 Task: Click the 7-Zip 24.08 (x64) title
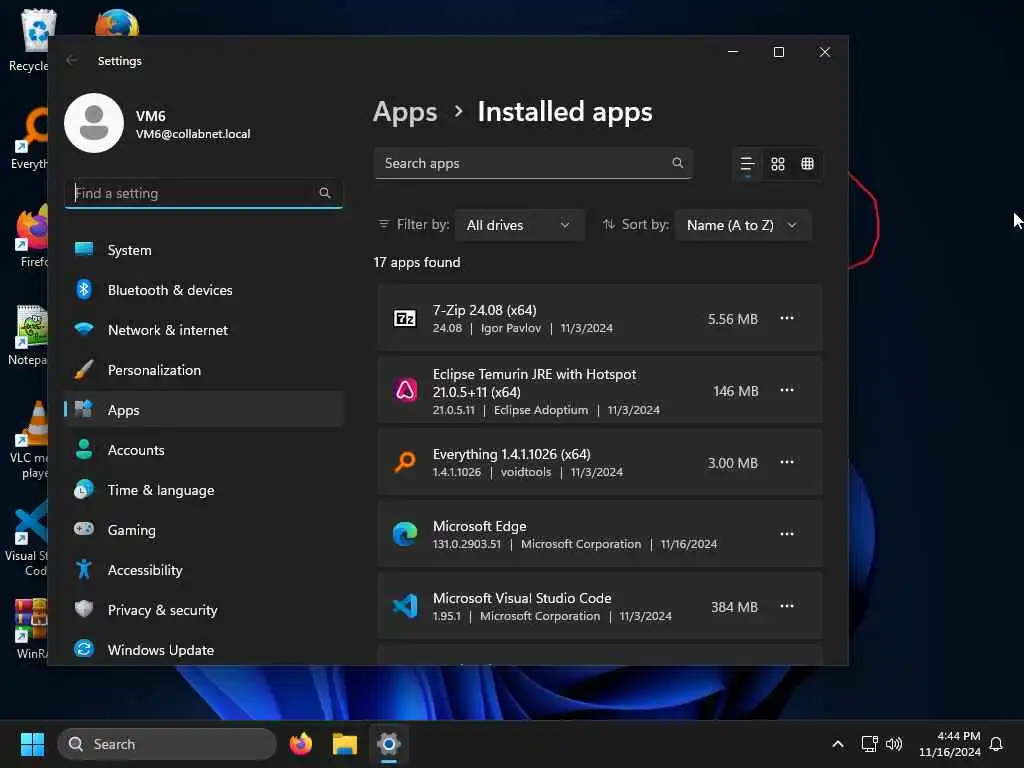click(485, 310)
